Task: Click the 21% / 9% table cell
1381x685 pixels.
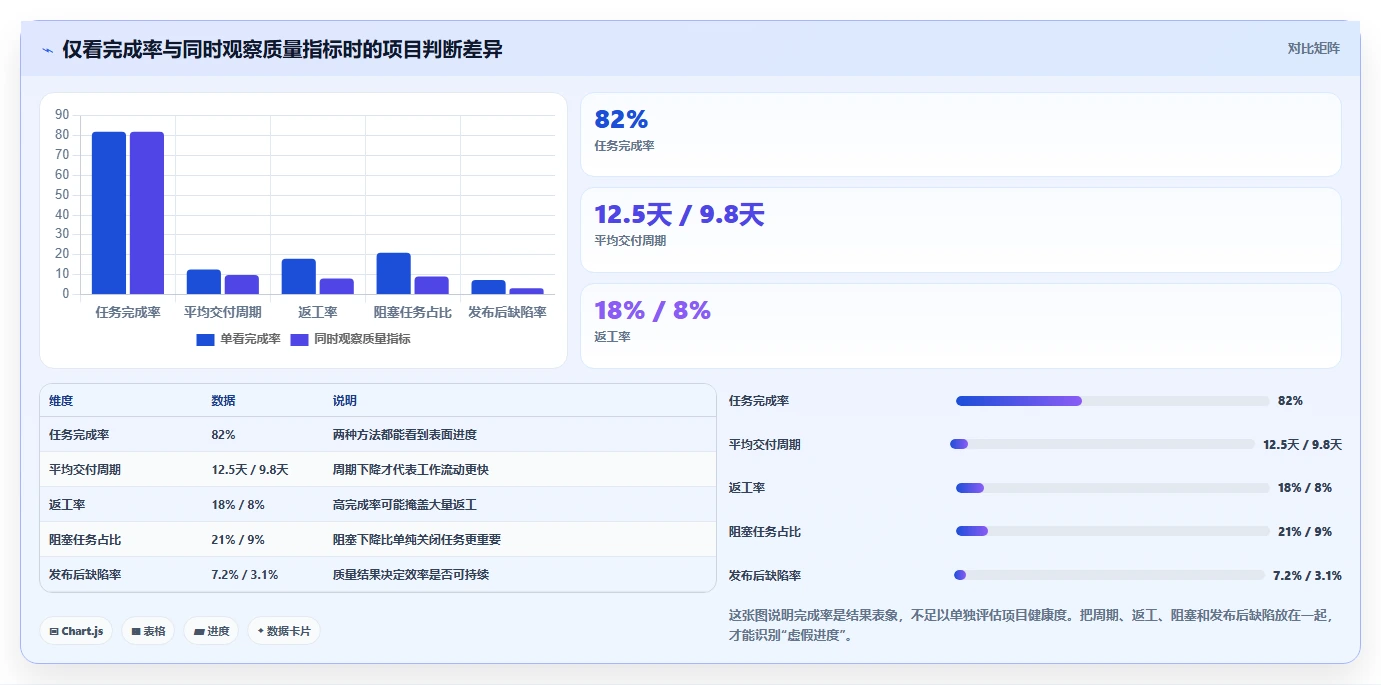Action: [x=238, y=540]
